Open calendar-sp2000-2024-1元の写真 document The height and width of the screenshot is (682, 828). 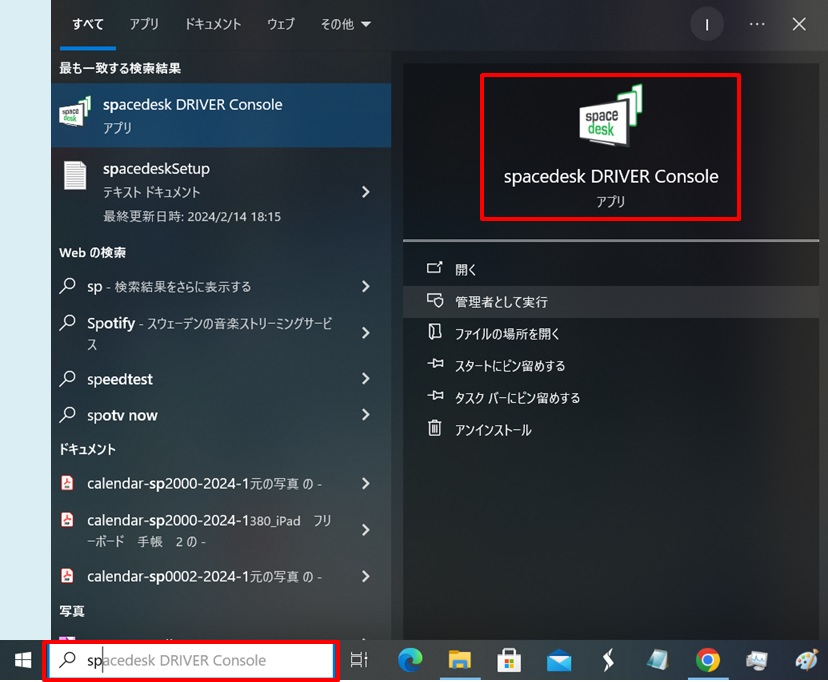pos(221,484)
